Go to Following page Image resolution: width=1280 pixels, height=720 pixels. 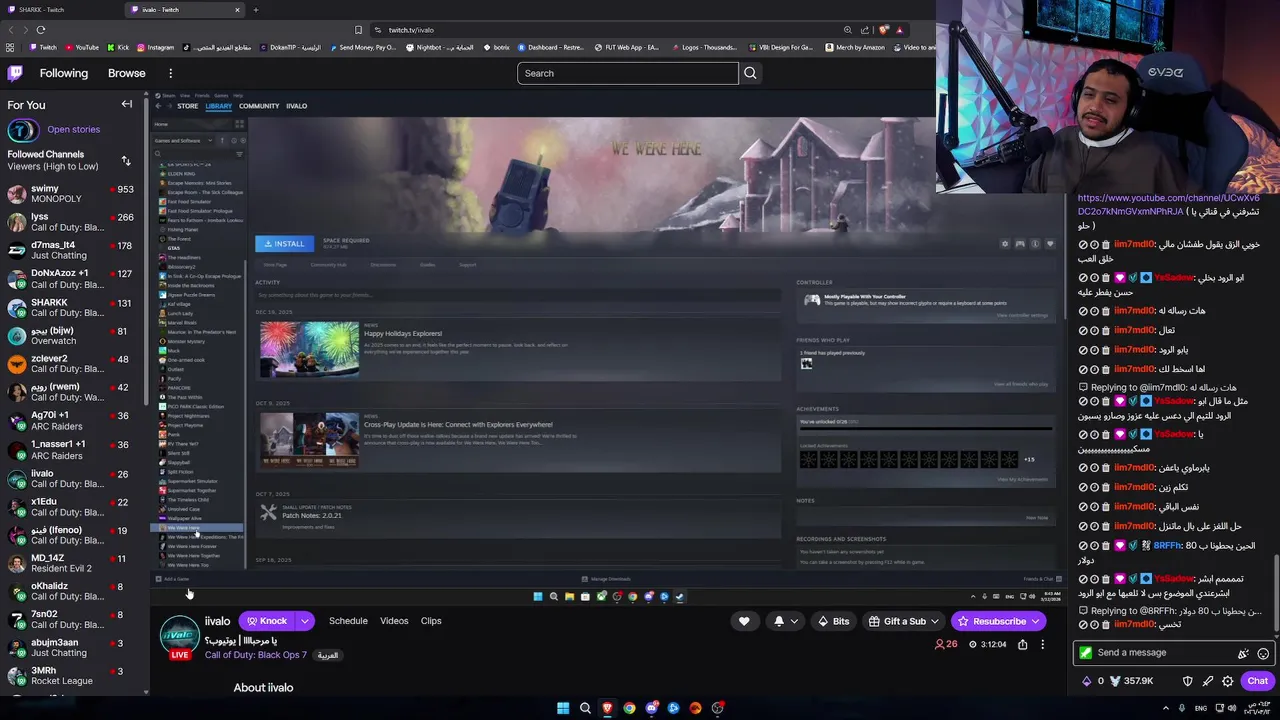64,73
